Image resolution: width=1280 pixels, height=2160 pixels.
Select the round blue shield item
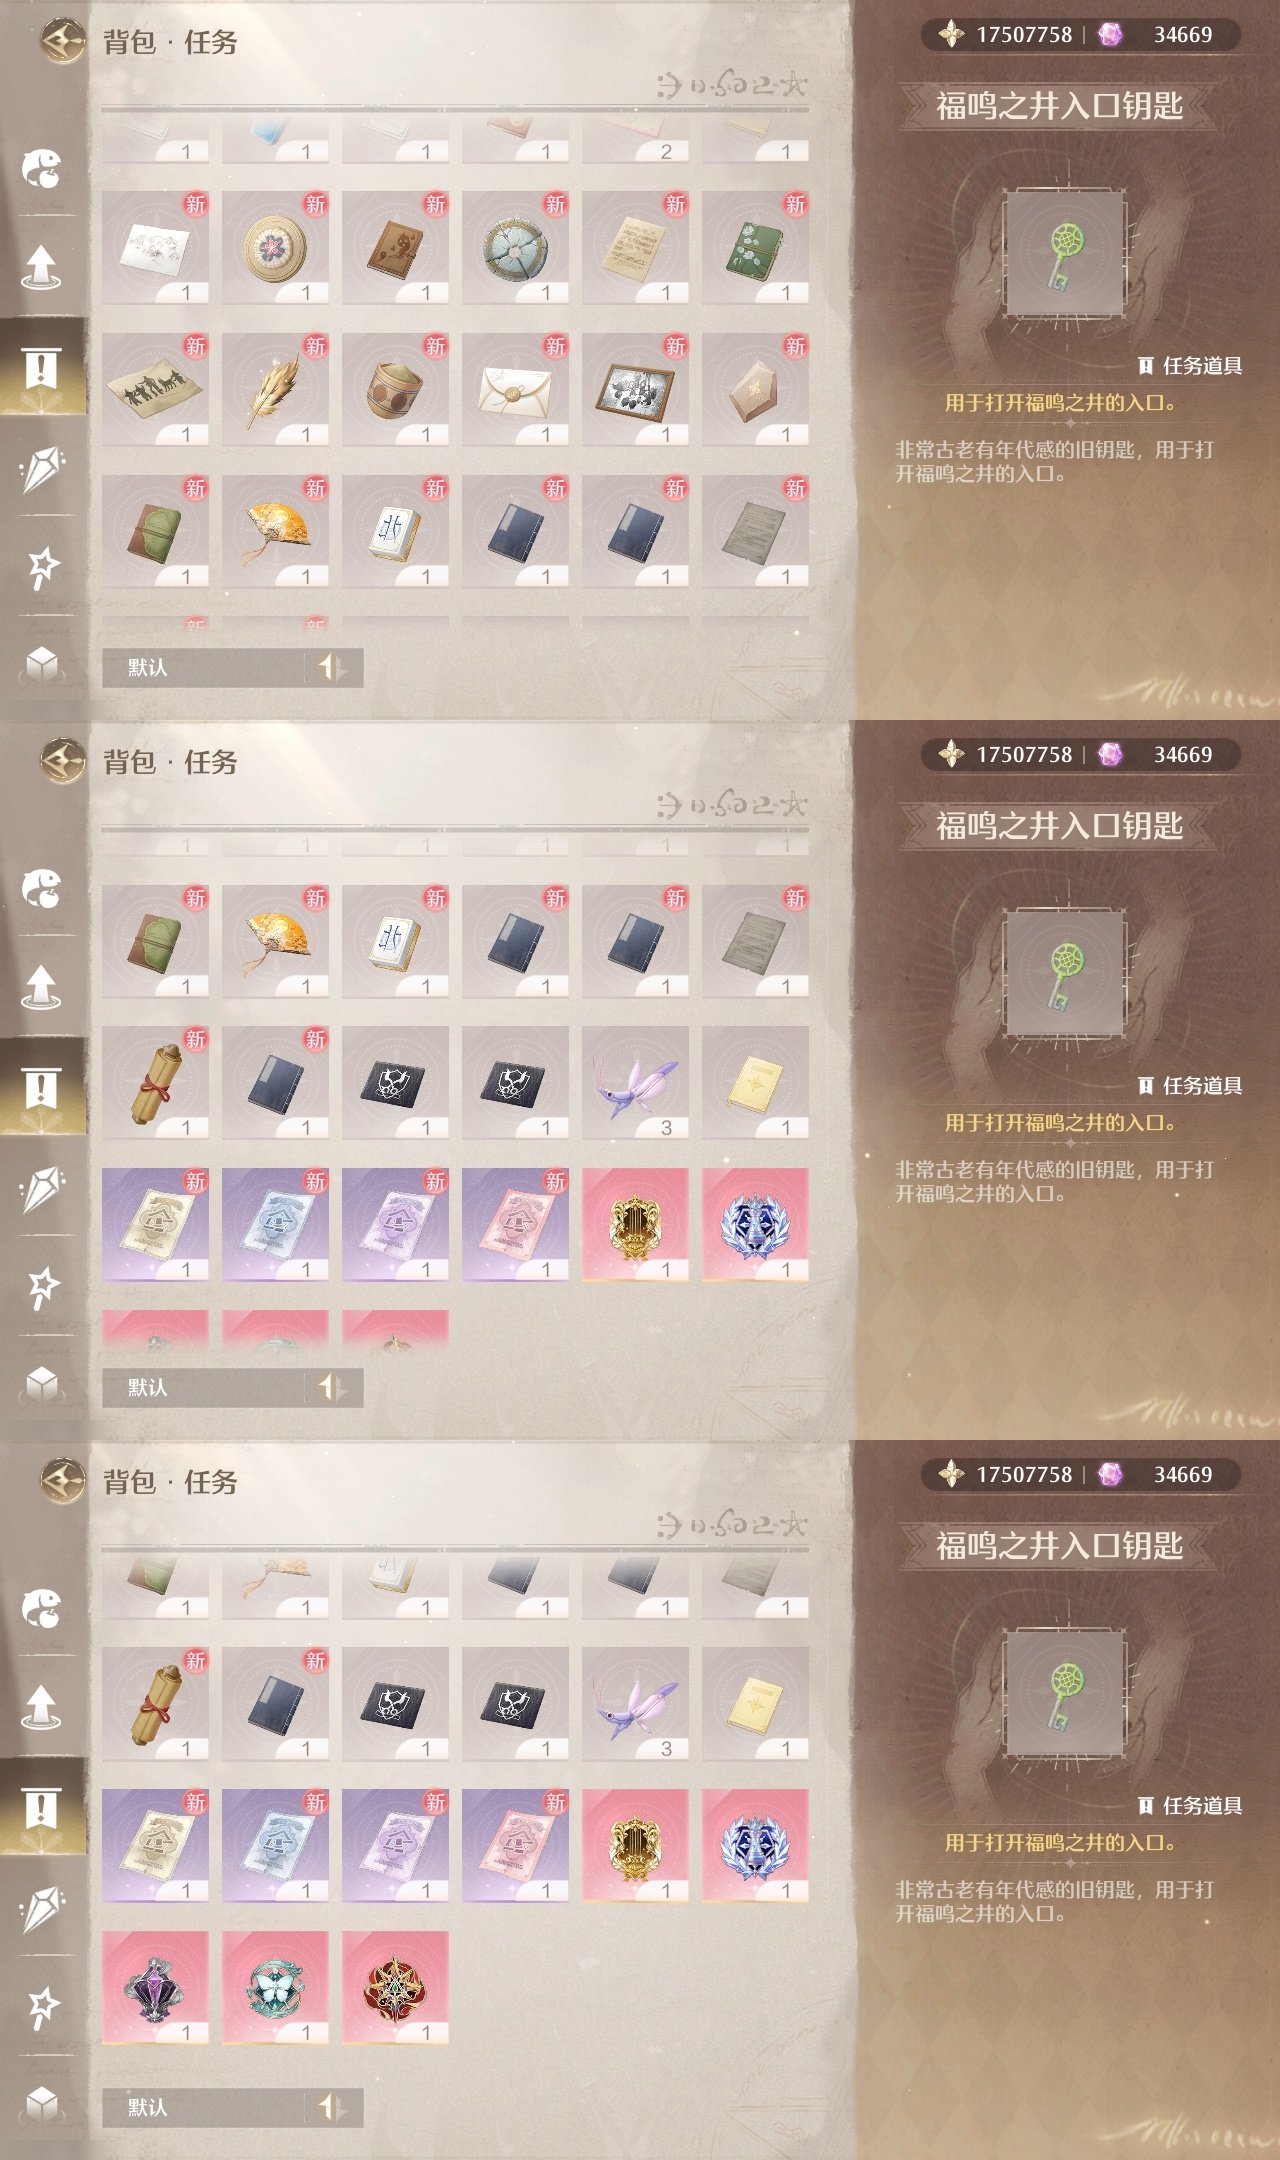[x=515, y=248]
